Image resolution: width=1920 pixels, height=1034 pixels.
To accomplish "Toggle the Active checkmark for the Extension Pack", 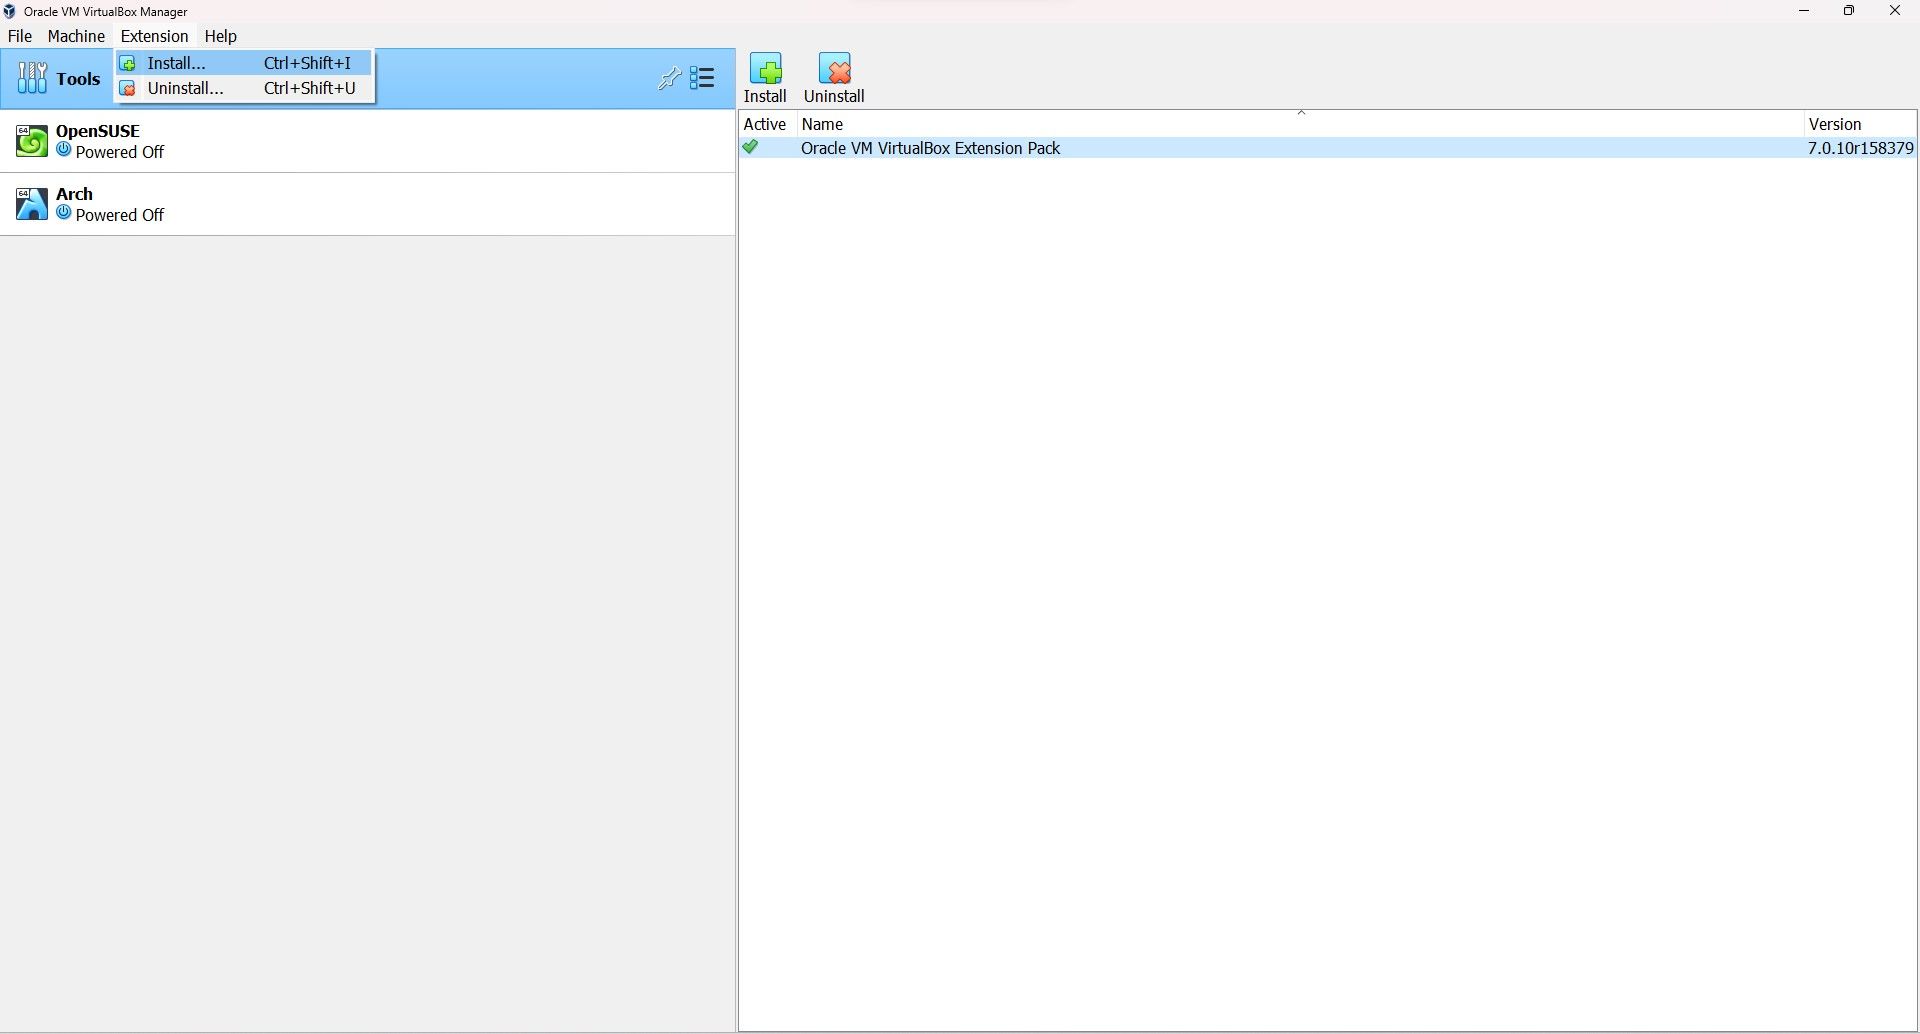I will [752, 147].
